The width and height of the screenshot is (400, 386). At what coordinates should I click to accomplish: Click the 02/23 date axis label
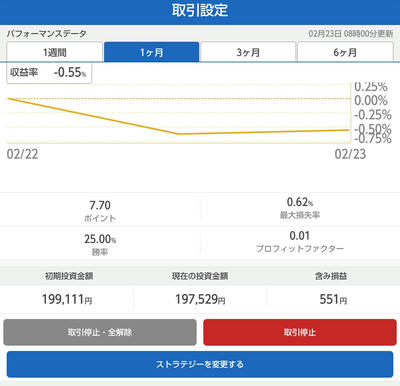[x=350, y=154]
